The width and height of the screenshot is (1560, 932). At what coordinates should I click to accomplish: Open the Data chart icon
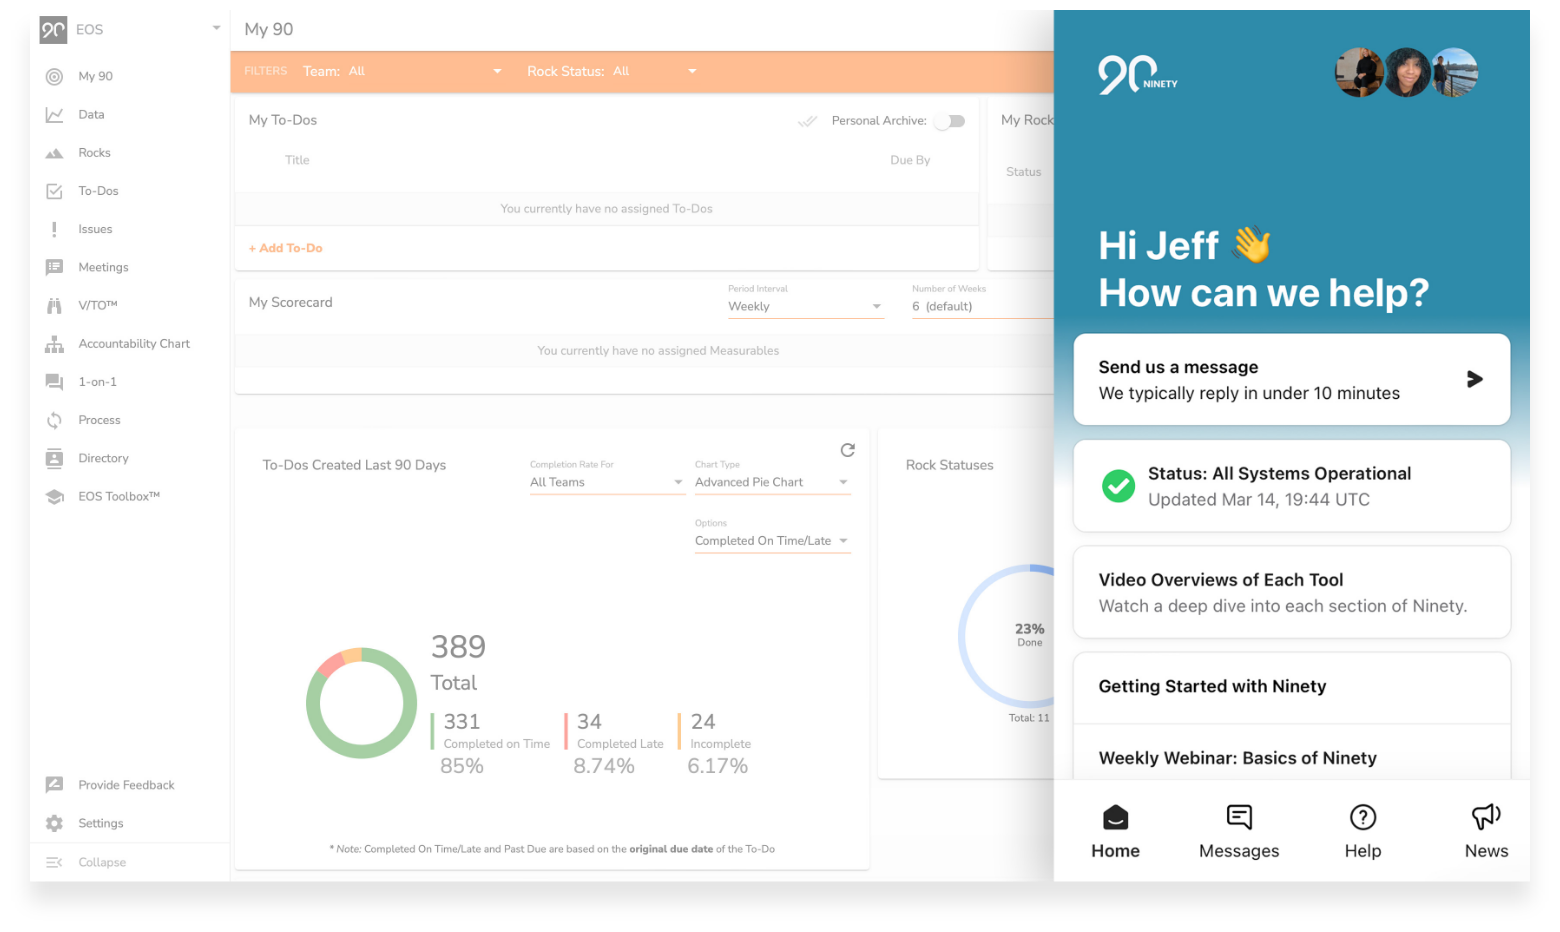click(x=54, y=115)
